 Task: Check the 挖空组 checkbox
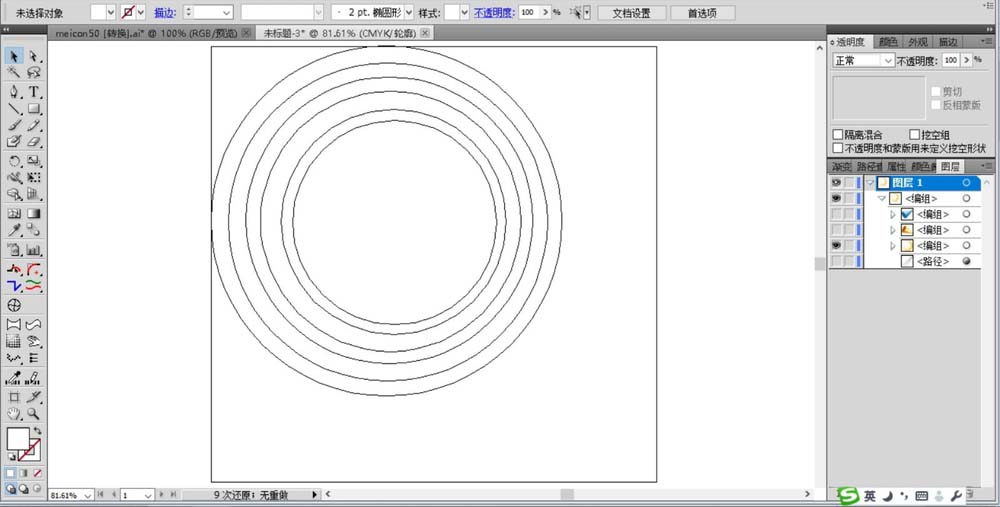[x=914, y=135]
